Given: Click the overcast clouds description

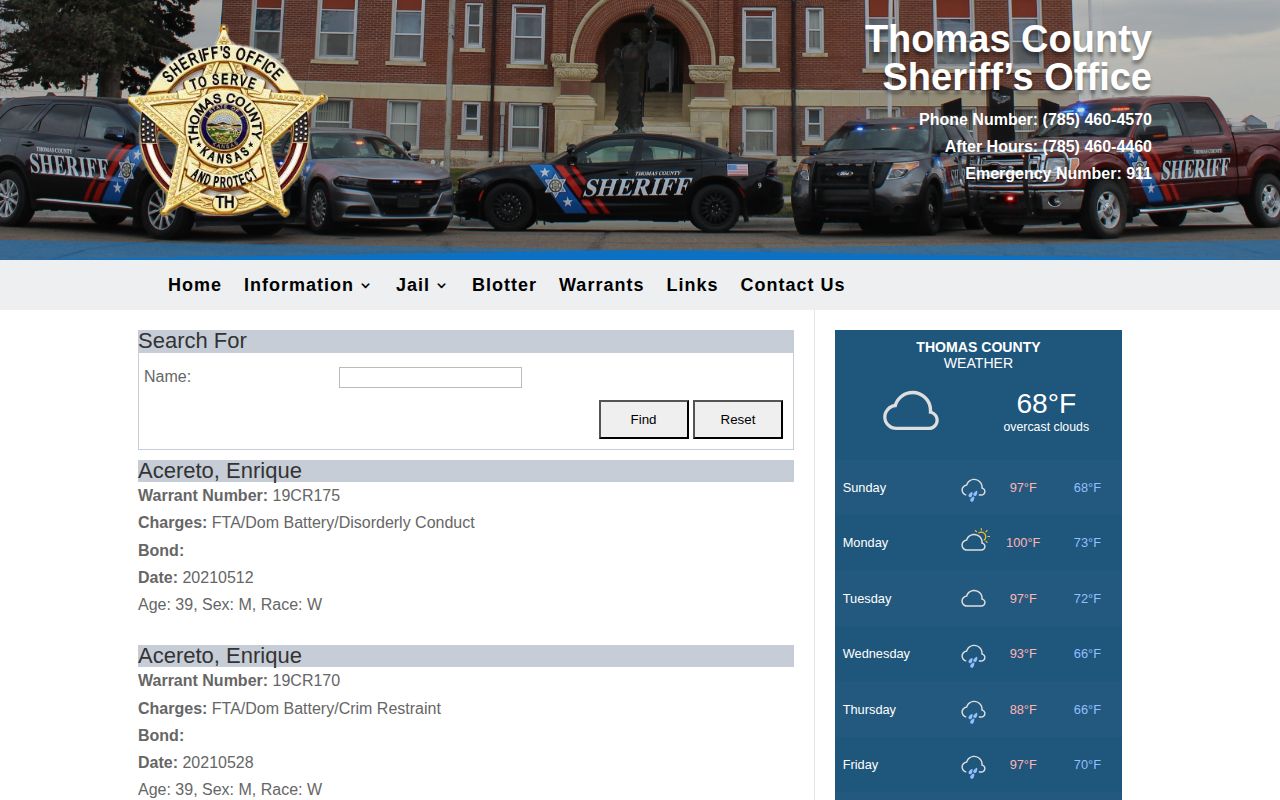Looking at the screenshot, I should coord(1046,427).
